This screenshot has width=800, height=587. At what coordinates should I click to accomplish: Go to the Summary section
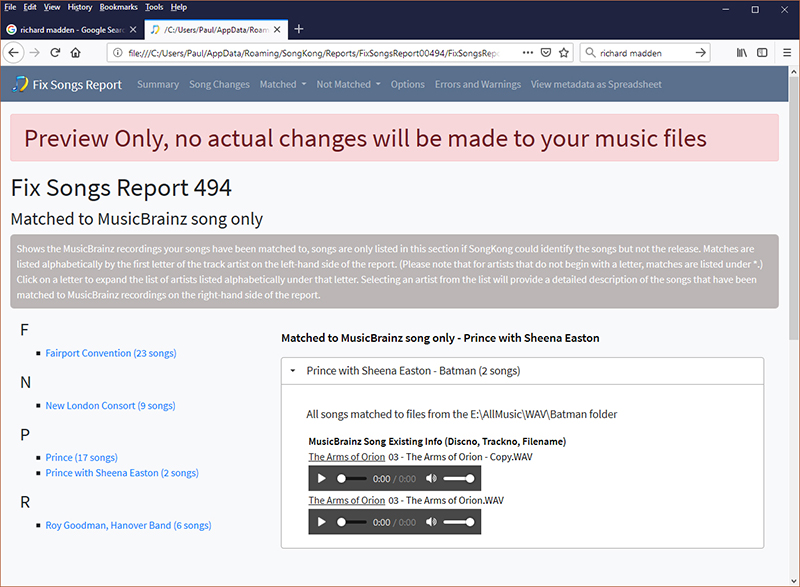pos(158,84)
